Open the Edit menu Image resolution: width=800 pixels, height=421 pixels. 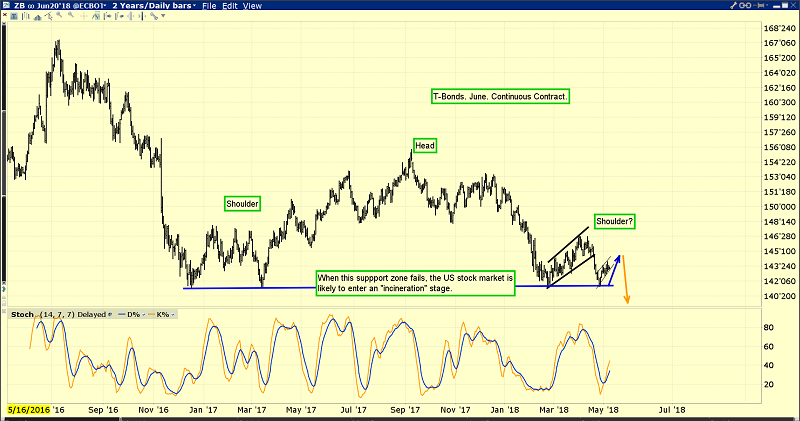tap(230, 6)
